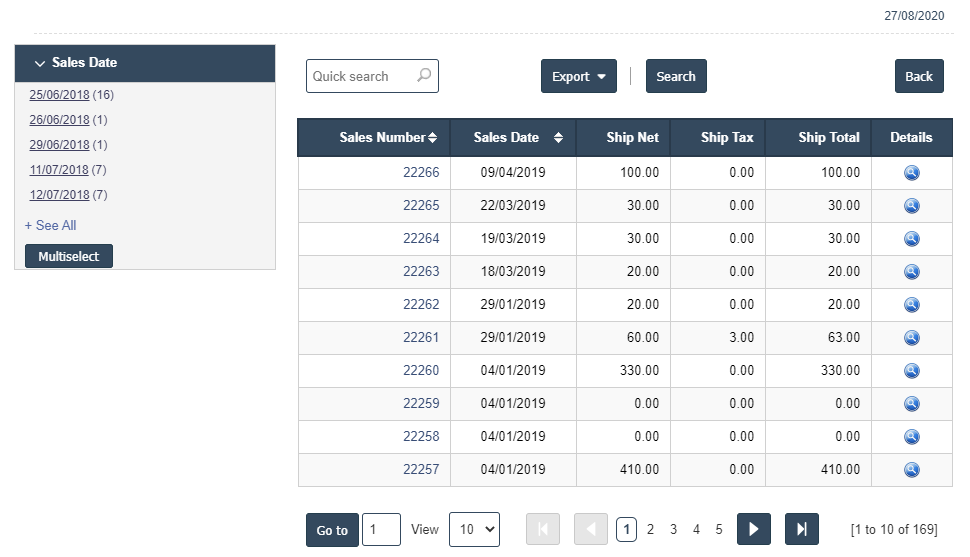The width and height of the screenshot is (970, 557).
Task: Filter by 25/06/2018 sales date
Action: pos(59,95)
